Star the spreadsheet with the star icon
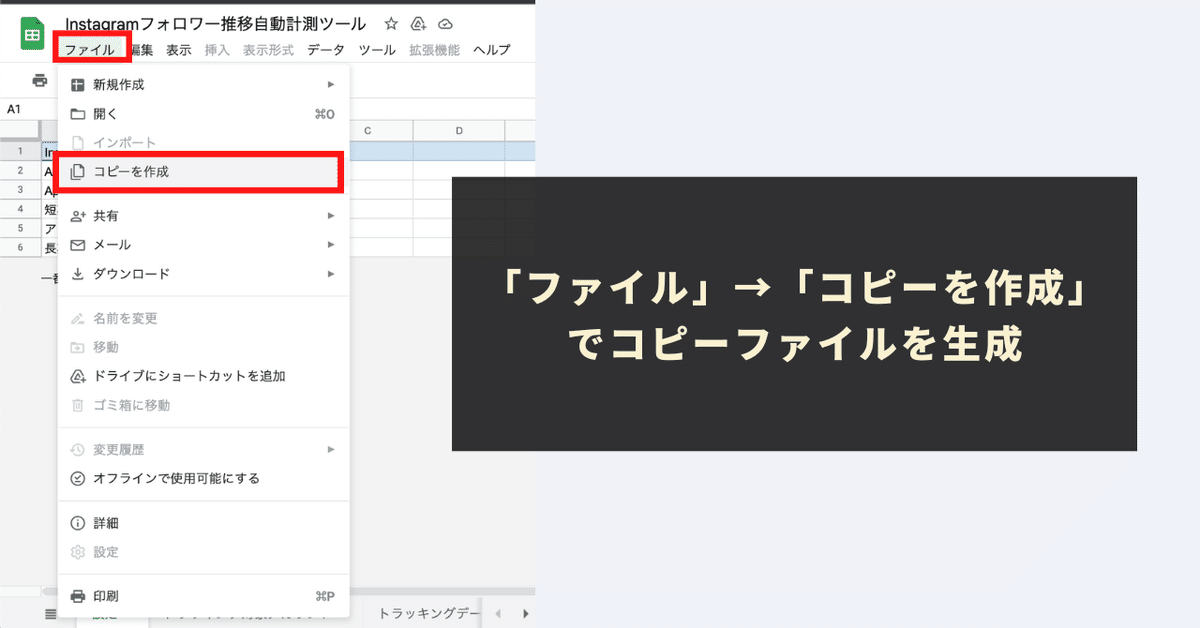 tap(391, 24)
